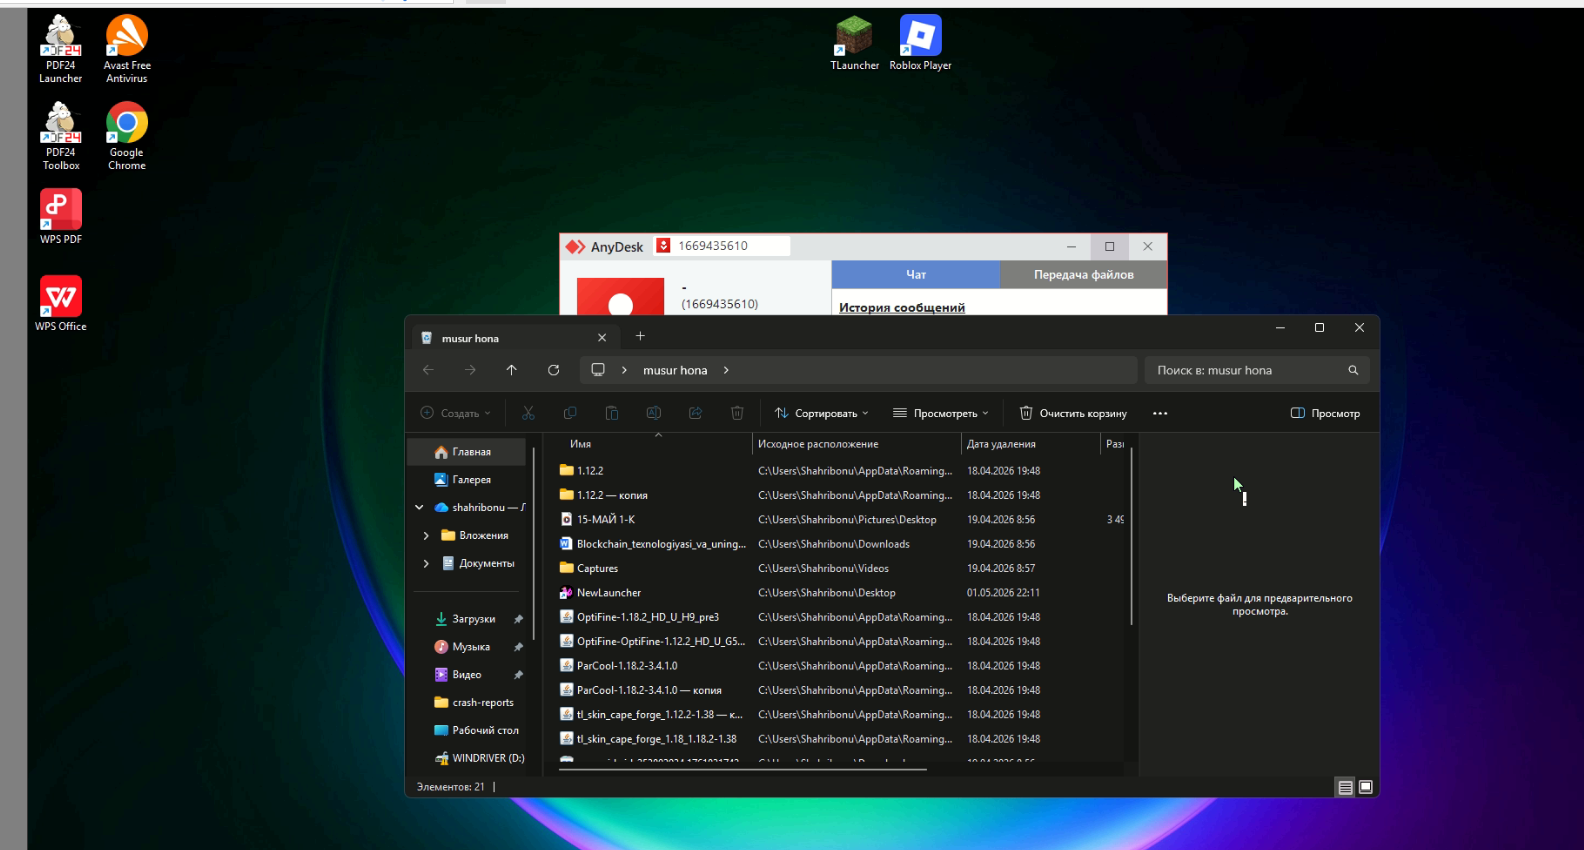
Task: Click the file list vertical scrollbar
Action: (x=1132, y=537)
